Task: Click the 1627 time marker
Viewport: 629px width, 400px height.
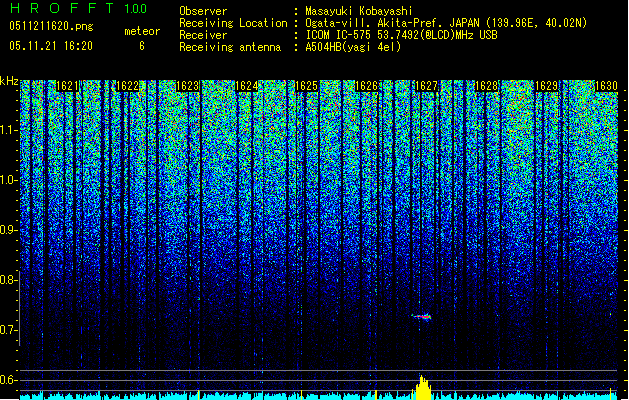Action: [x=426, y=86]
